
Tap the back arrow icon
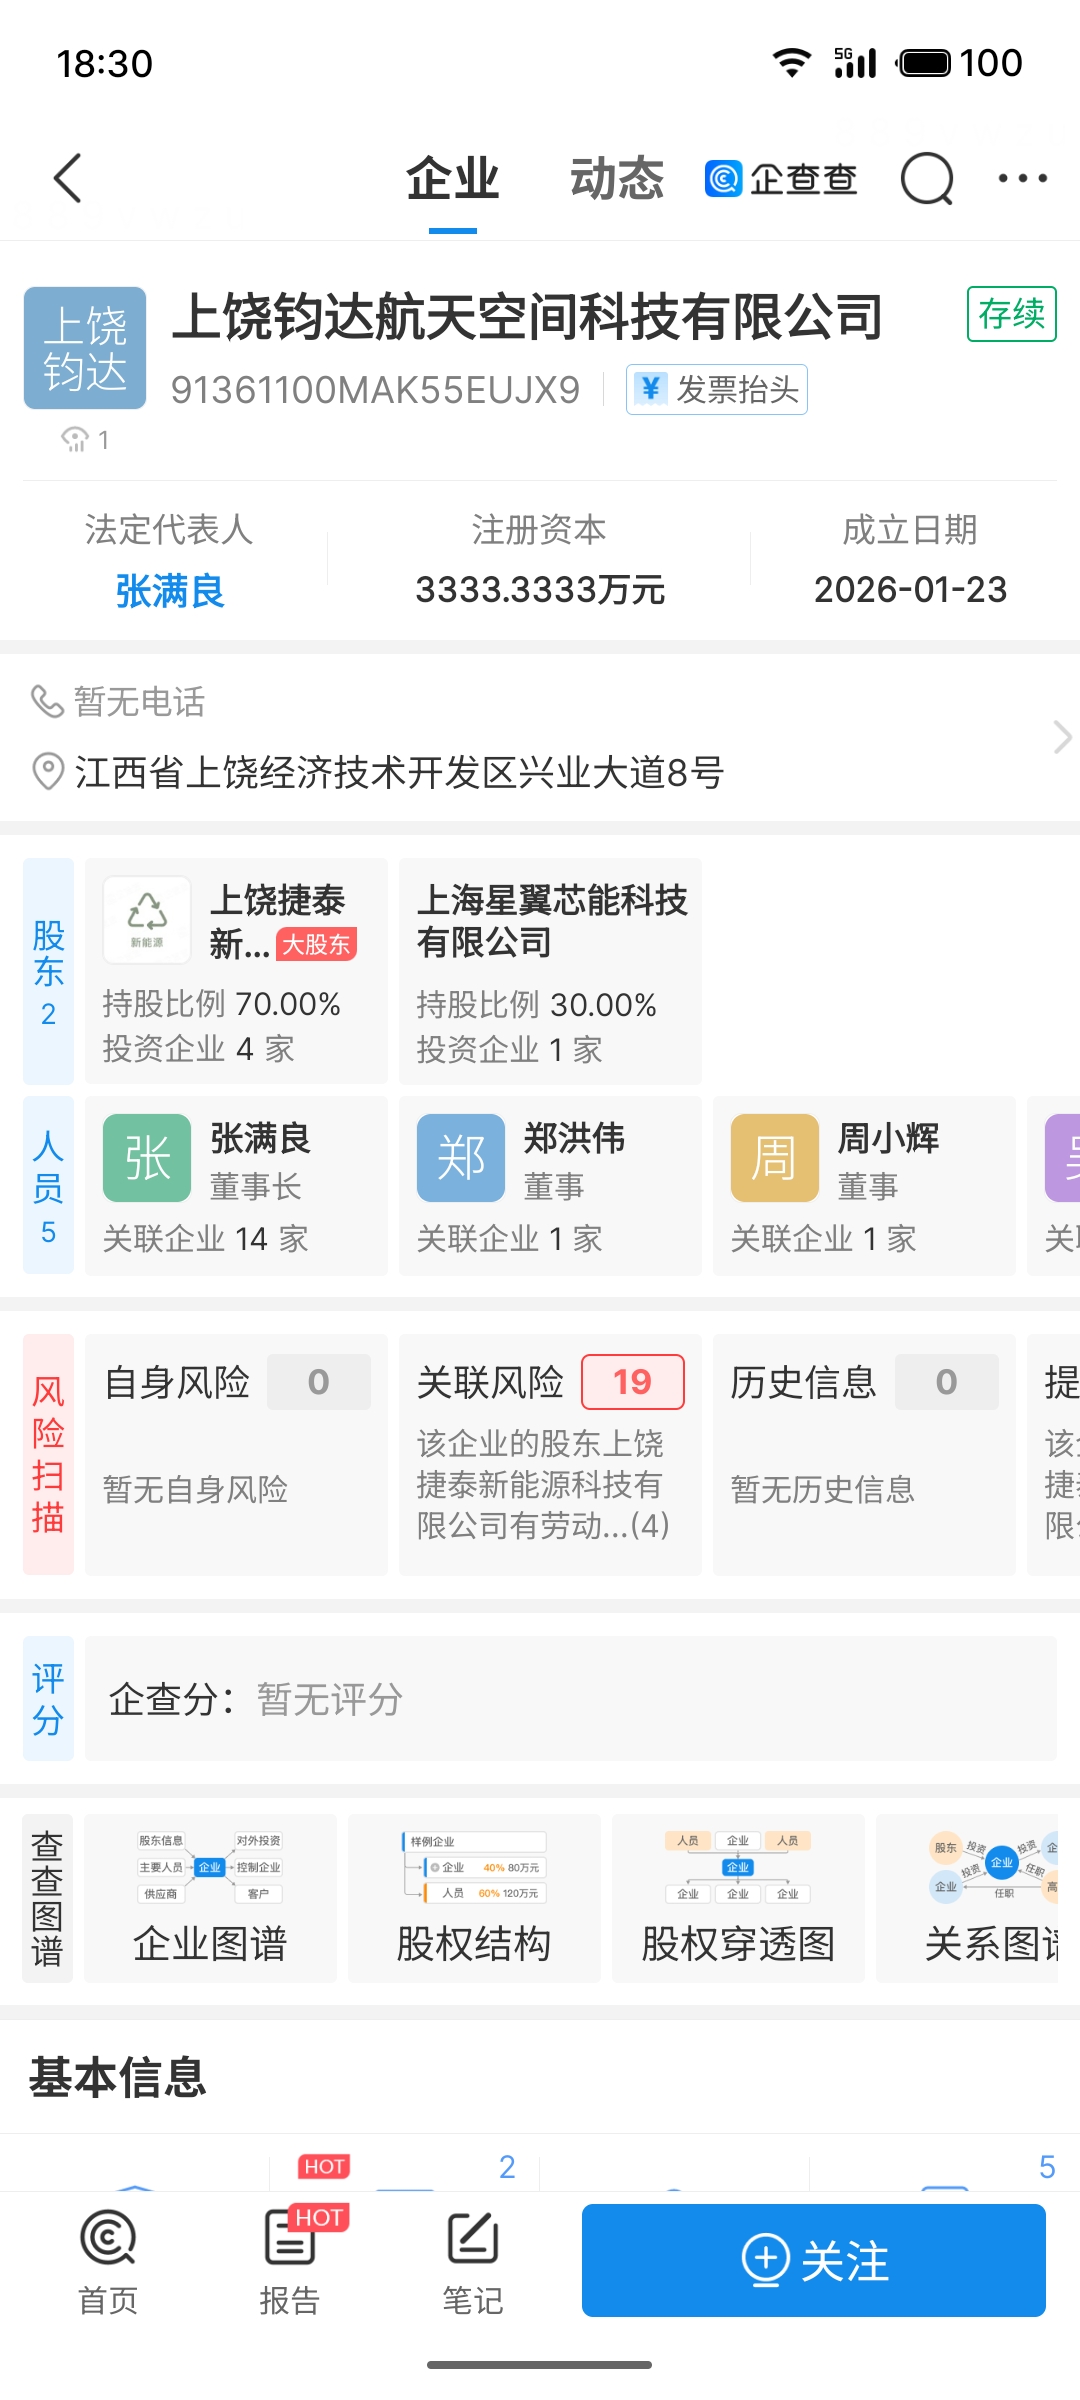tap(68, 179)
